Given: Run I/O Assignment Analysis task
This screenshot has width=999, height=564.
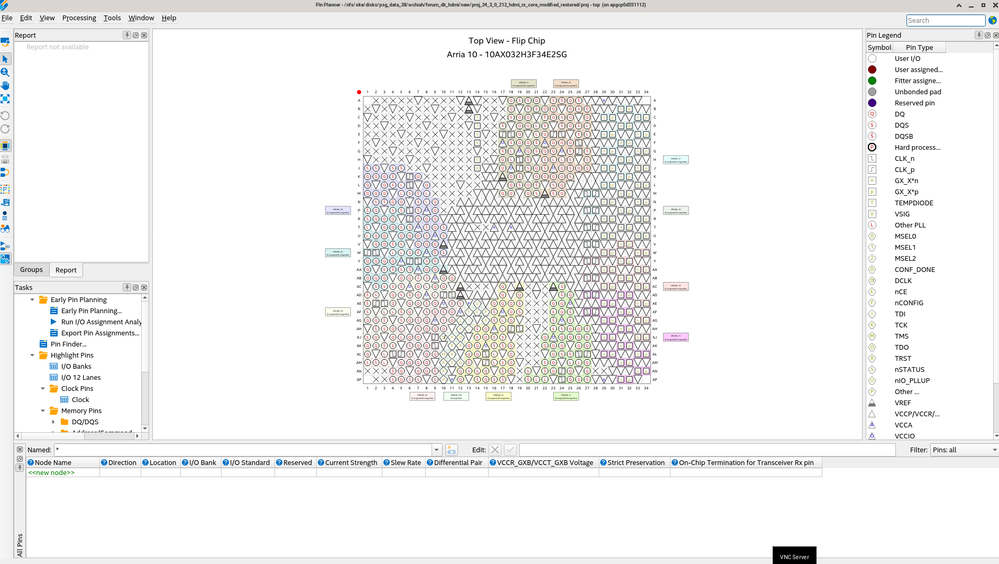Looking at the screenshot, I should (x=101, y=322).
